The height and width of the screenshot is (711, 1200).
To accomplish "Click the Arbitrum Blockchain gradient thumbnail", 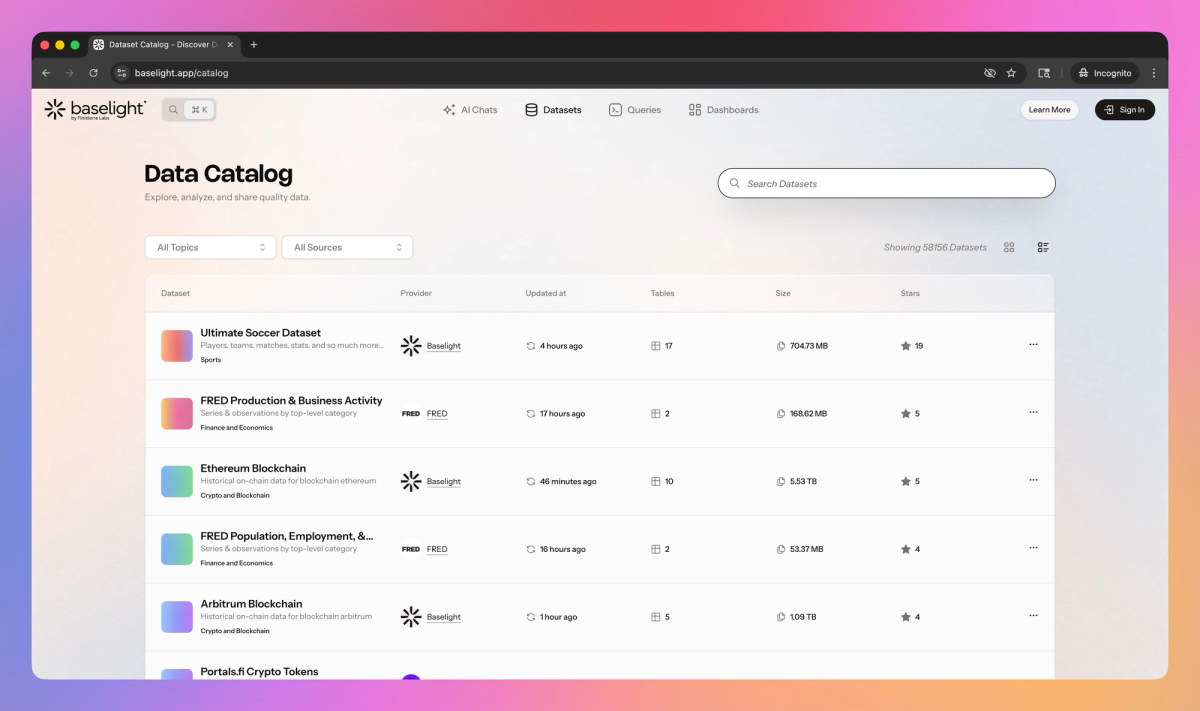I will 177,617.
